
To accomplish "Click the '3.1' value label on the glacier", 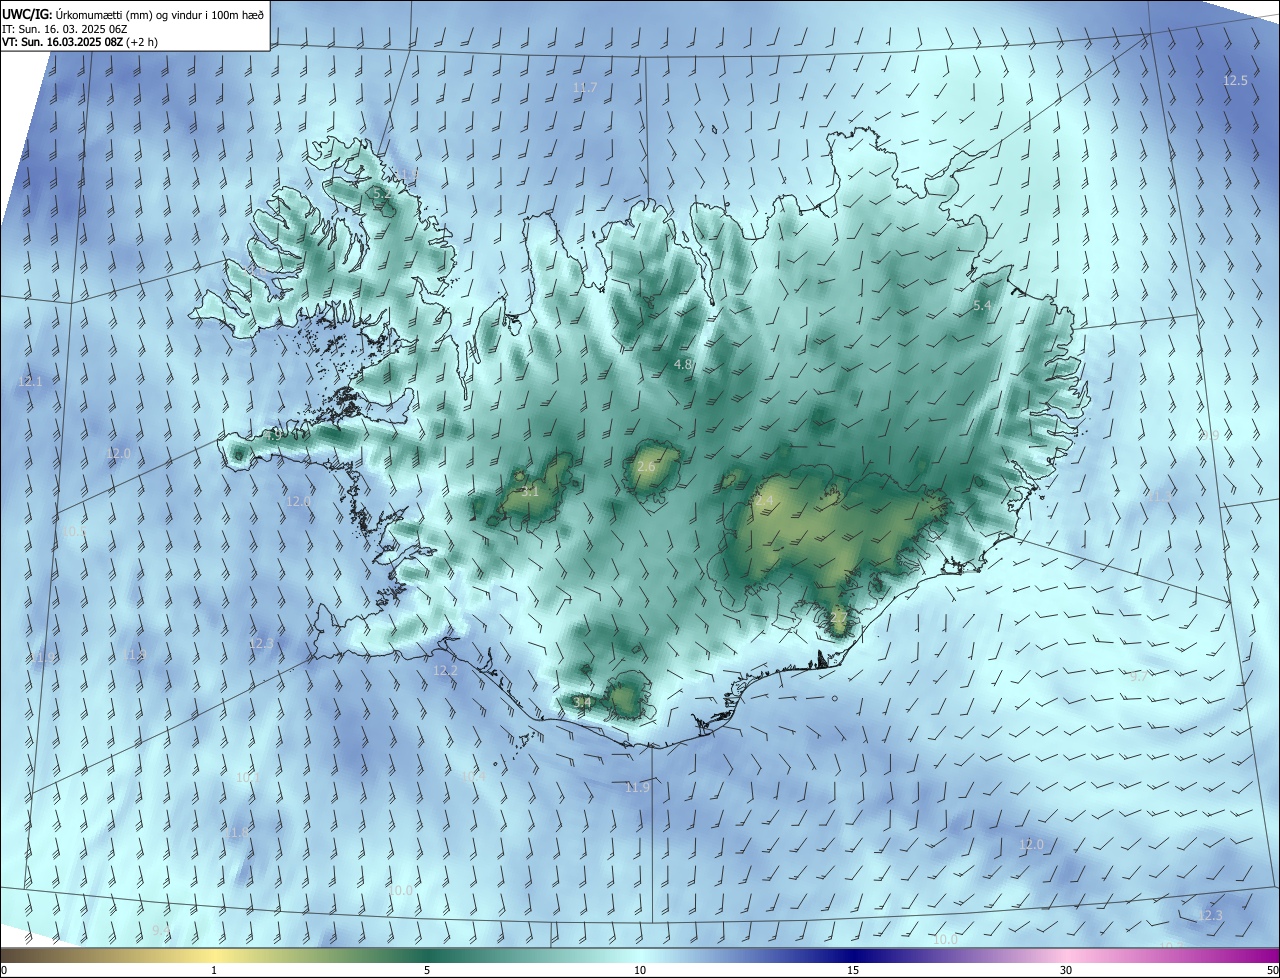I will (x=530, y=492).
